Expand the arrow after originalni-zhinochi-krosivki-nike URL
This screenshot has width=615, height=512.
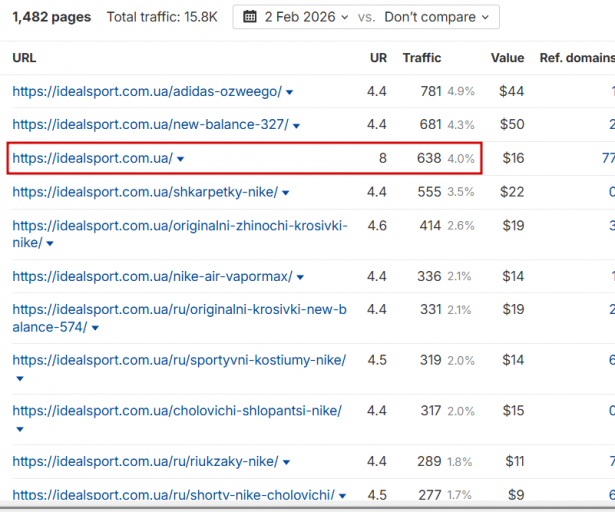(x=50, y=244)
